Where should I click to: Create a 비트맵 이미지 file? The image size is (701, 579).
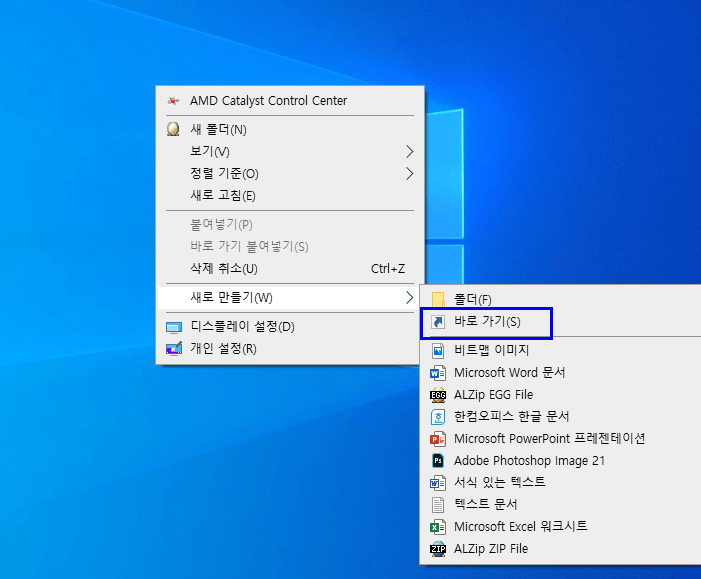[561, 350]
